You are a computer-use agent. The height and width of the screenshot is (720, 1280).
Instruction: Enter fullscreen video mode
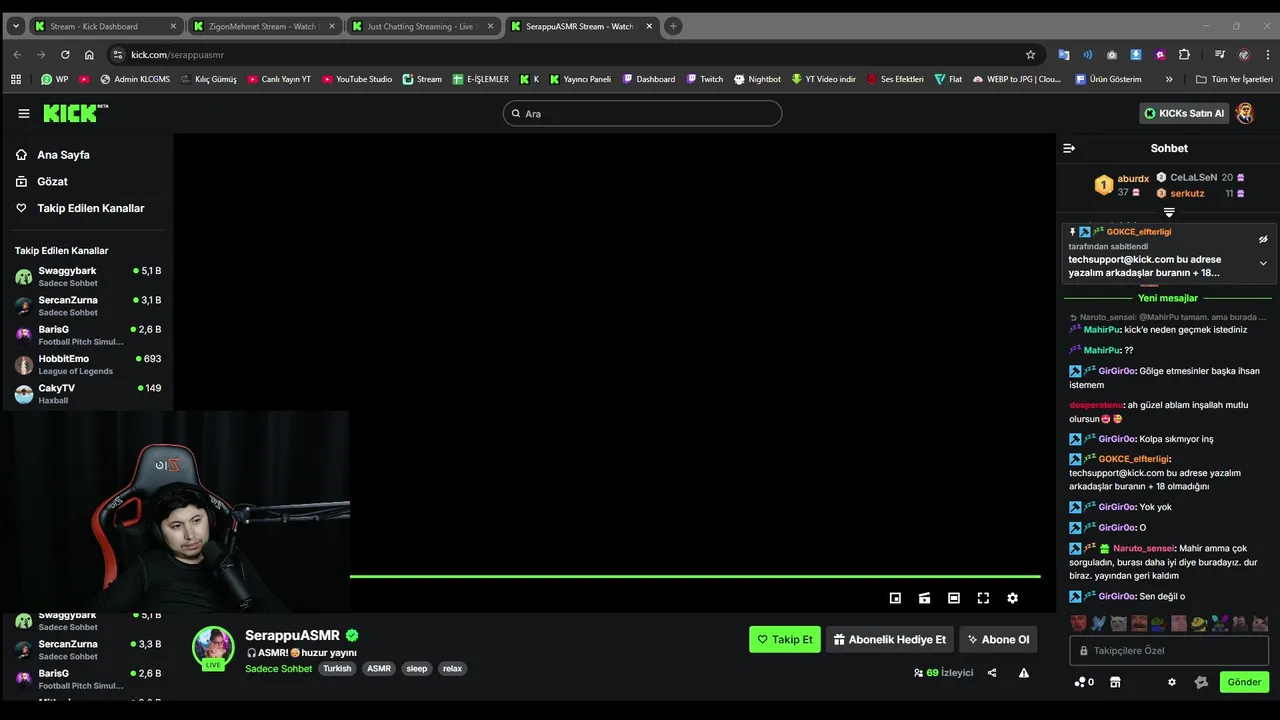coord(983,598)
